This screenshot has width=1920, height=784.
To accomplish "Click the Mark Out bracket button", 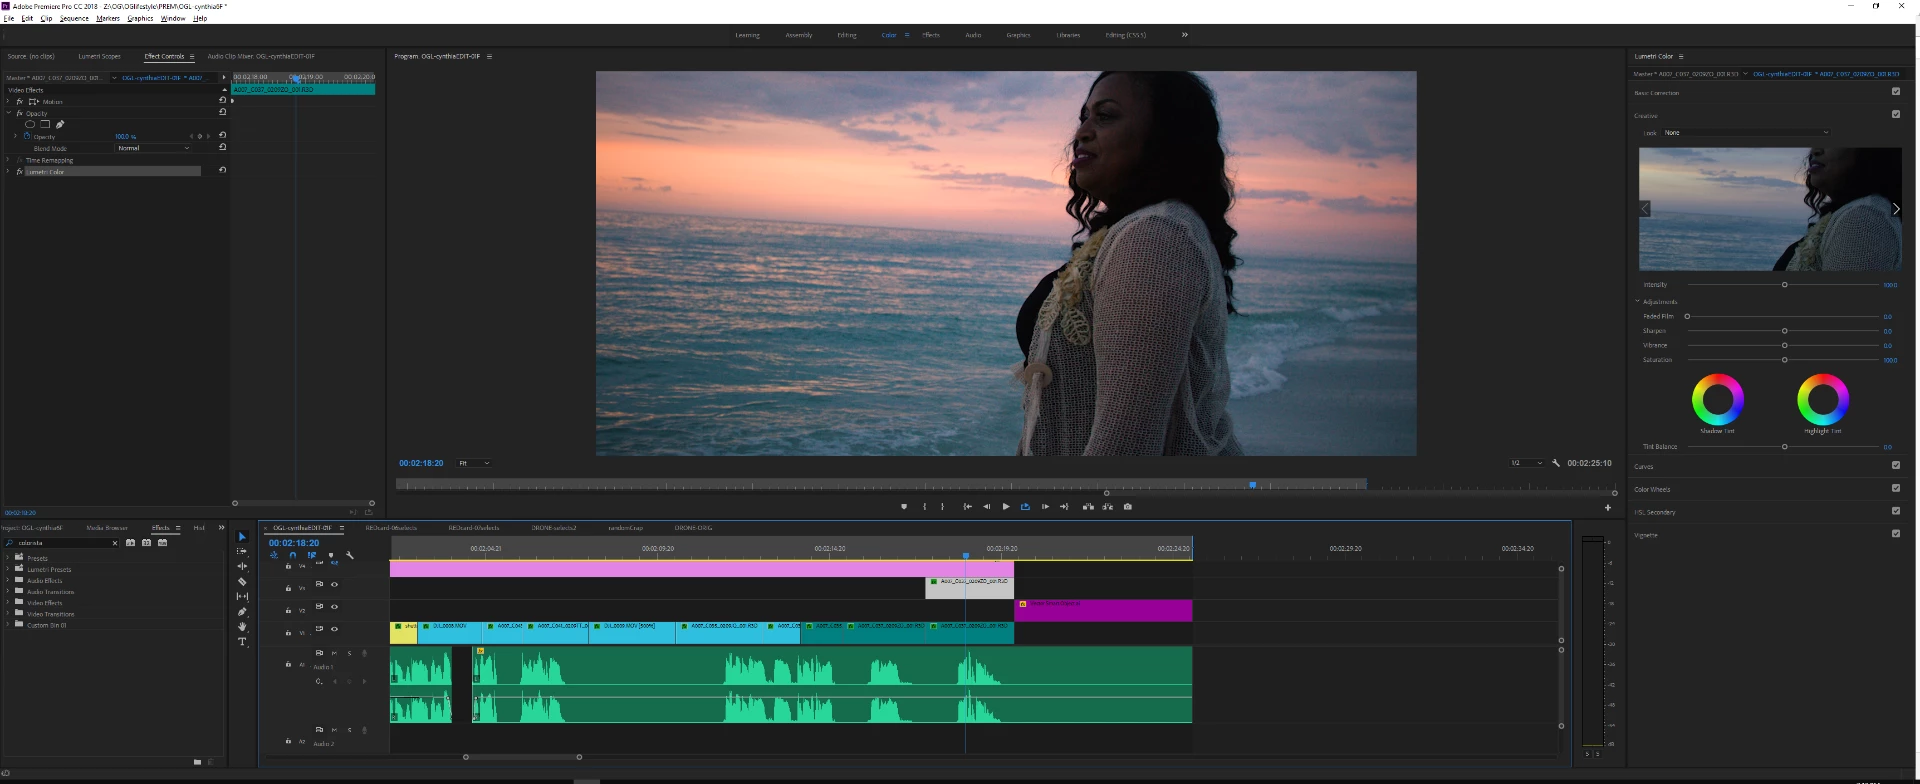I will pyautogui.click(x=942, y=507).
